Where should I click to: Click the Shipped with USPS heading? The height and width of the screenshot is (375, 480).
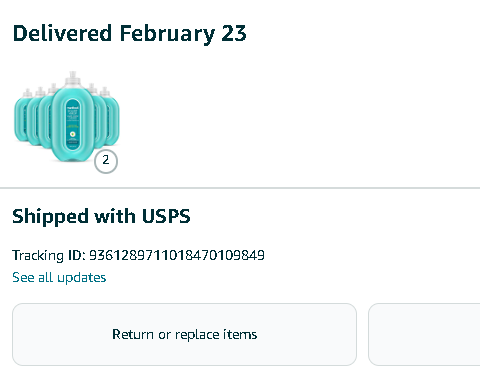(x=101, y=216)
